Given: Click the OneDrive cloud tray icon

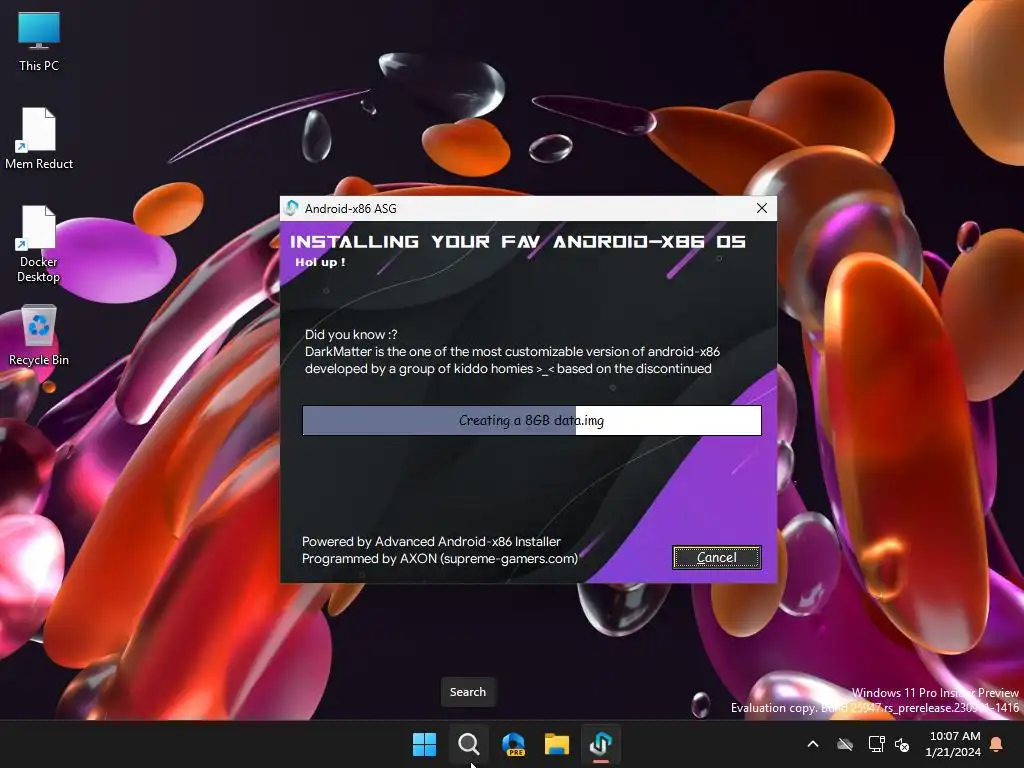Looking at the screenshot, I should click(845, 744).
